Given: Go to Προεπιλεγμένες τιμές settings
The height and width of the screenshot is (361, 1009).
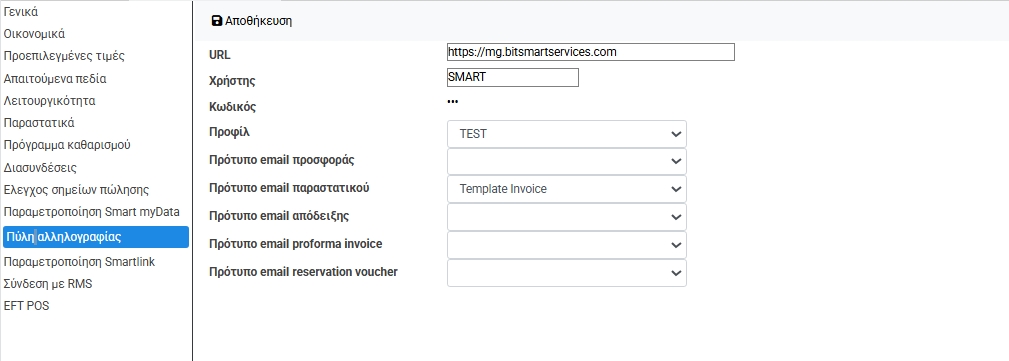Looking at the screenshot, I should 64,56.
